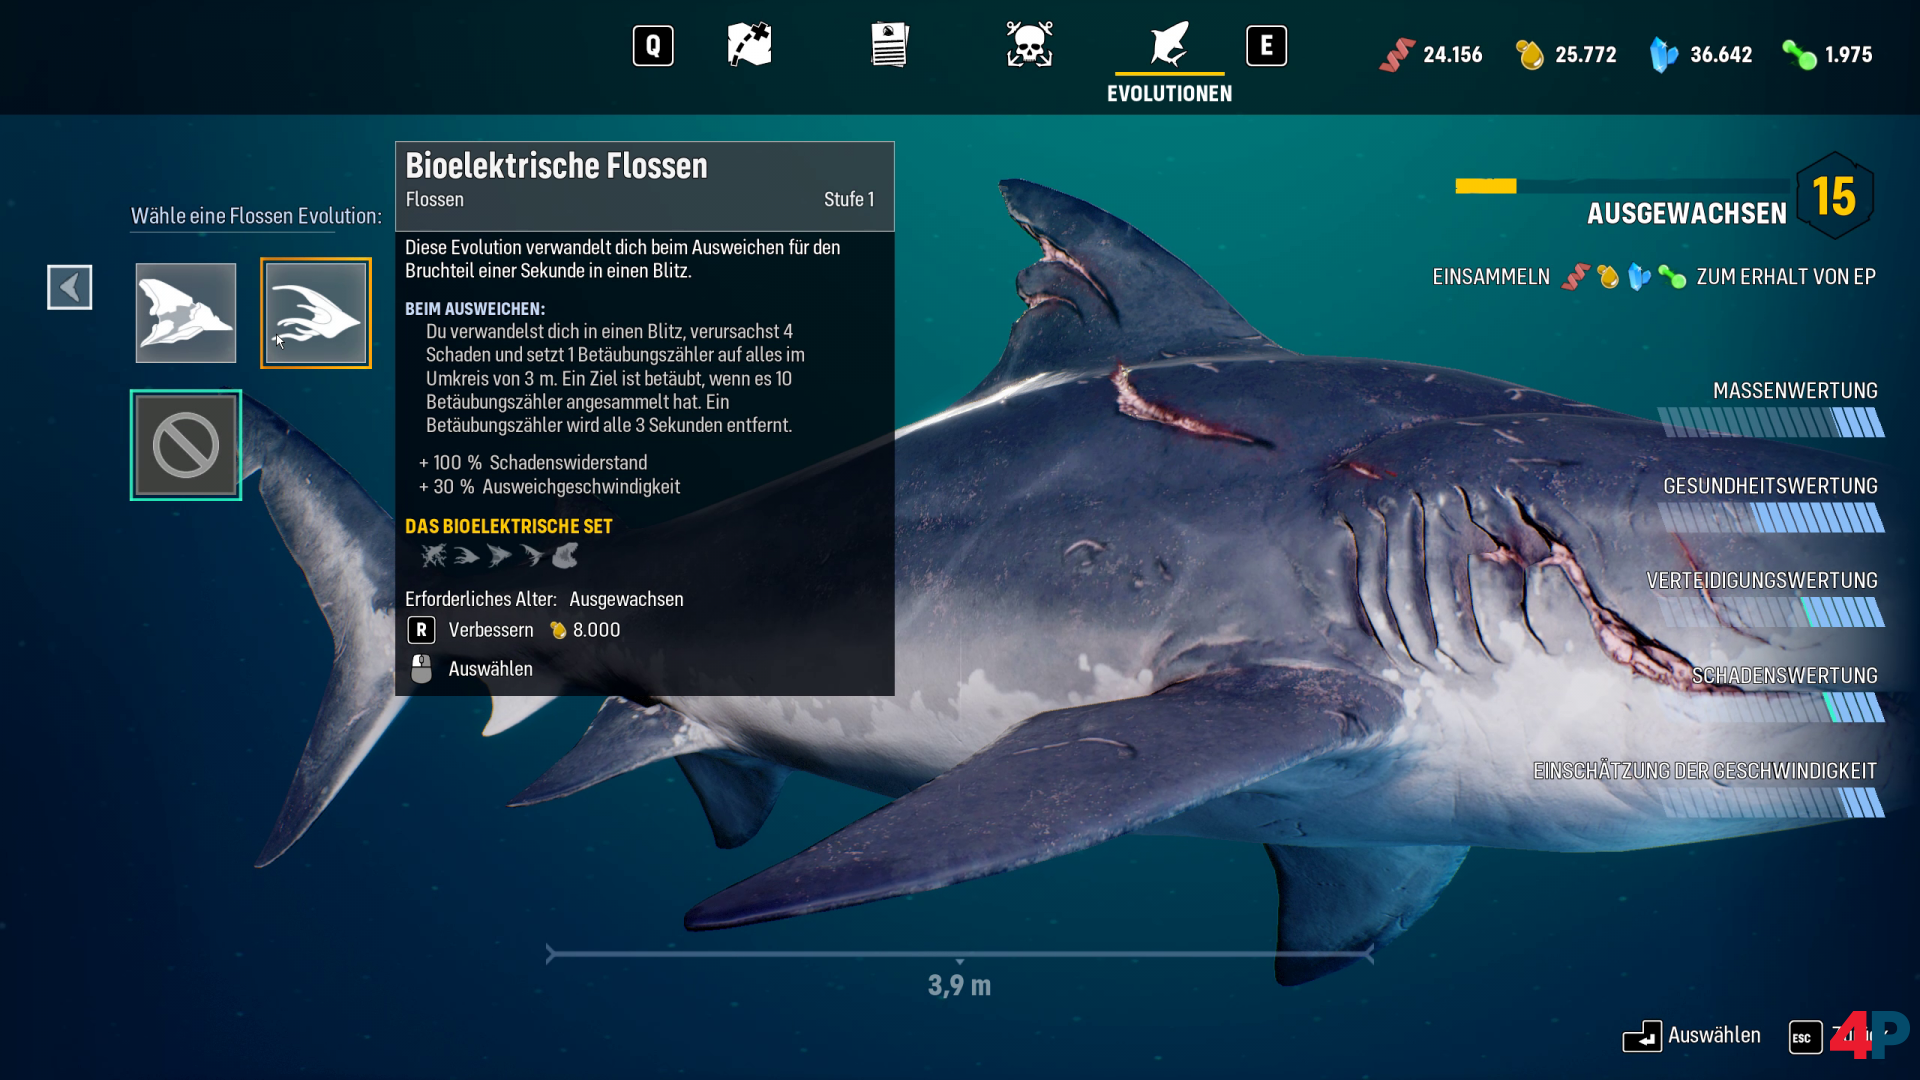Open the map screen icon
This screenshot has width=1920, height=1080.
pos(749,44)
